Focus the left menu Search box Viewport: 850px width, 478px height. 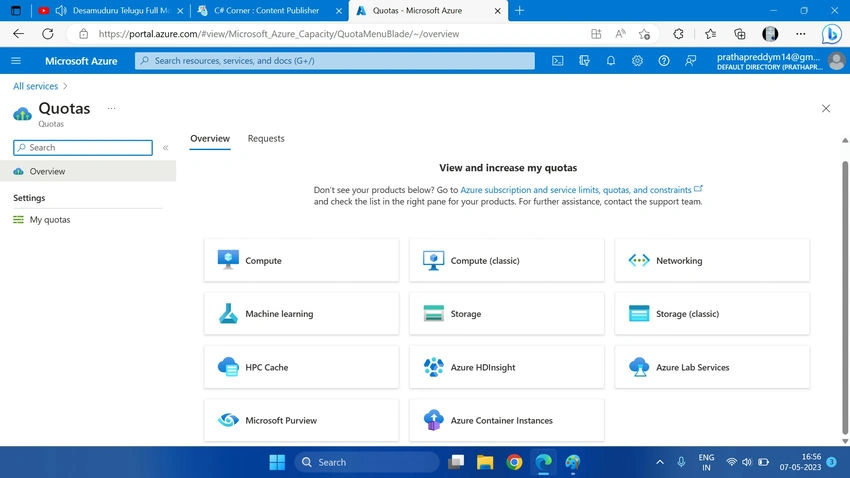click(x=83, y=147)
